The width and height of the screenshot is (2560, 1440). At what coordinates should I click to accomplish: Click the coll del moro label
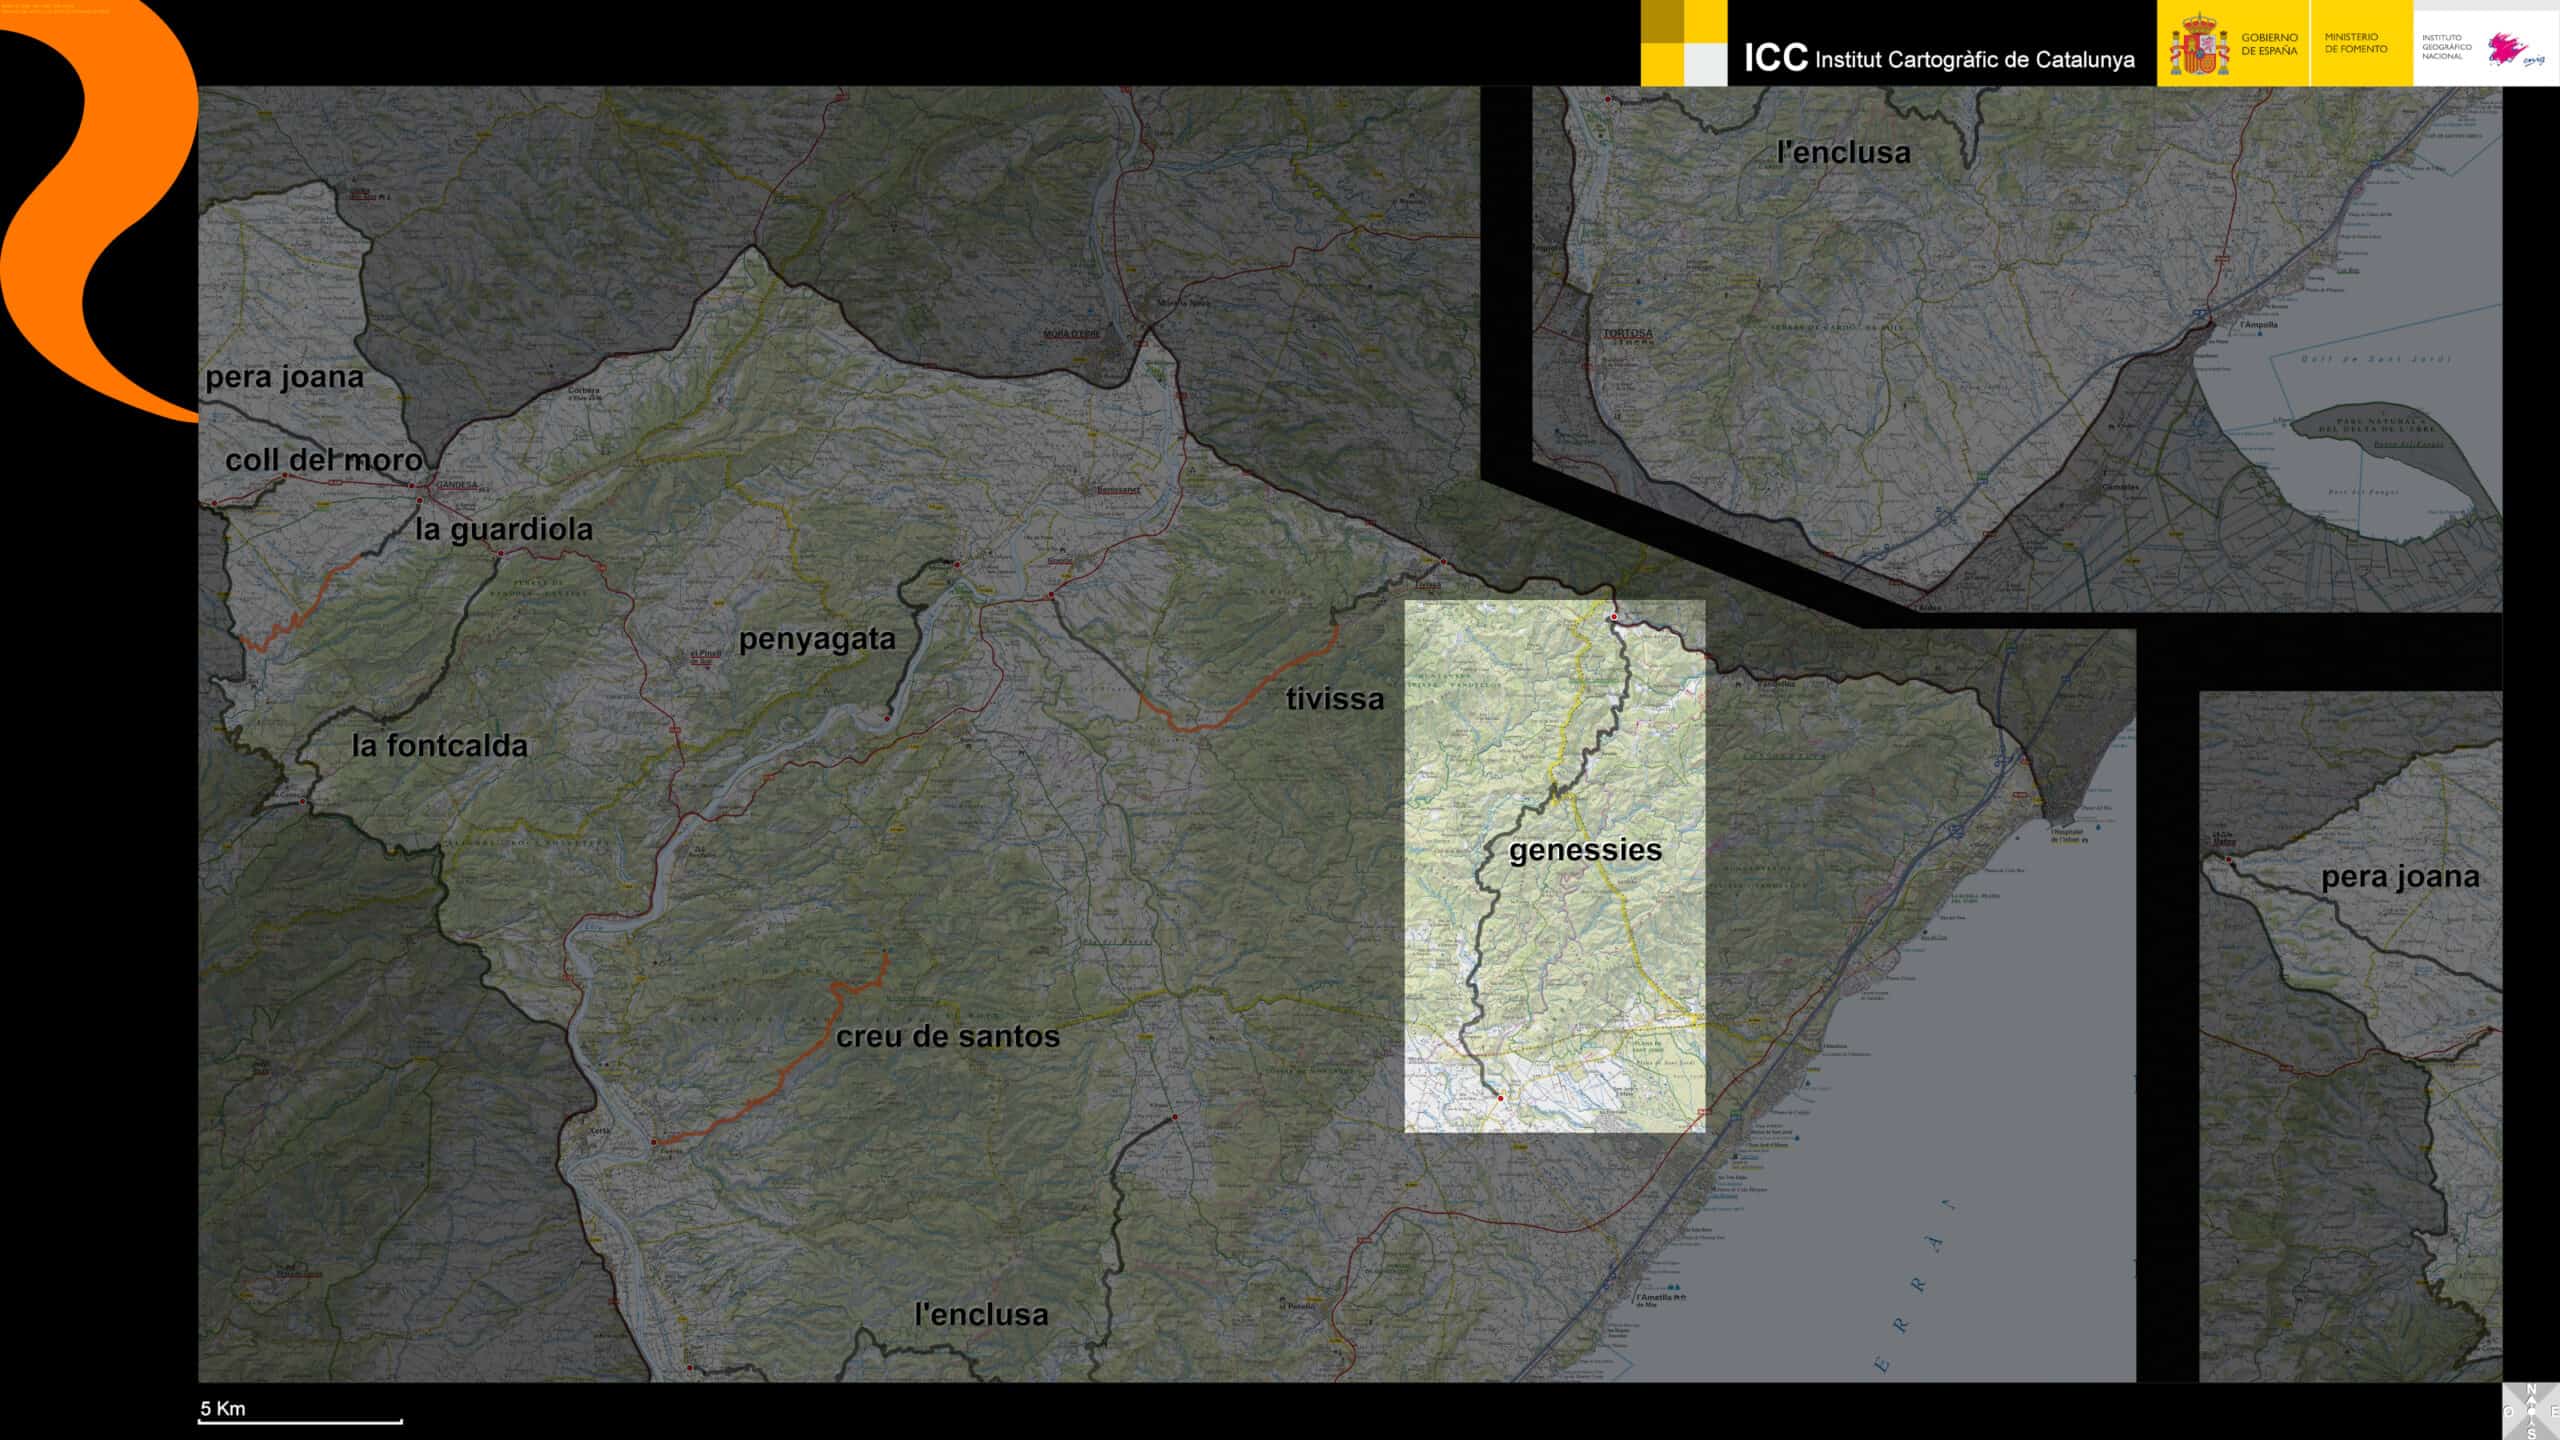click(324, 460)
